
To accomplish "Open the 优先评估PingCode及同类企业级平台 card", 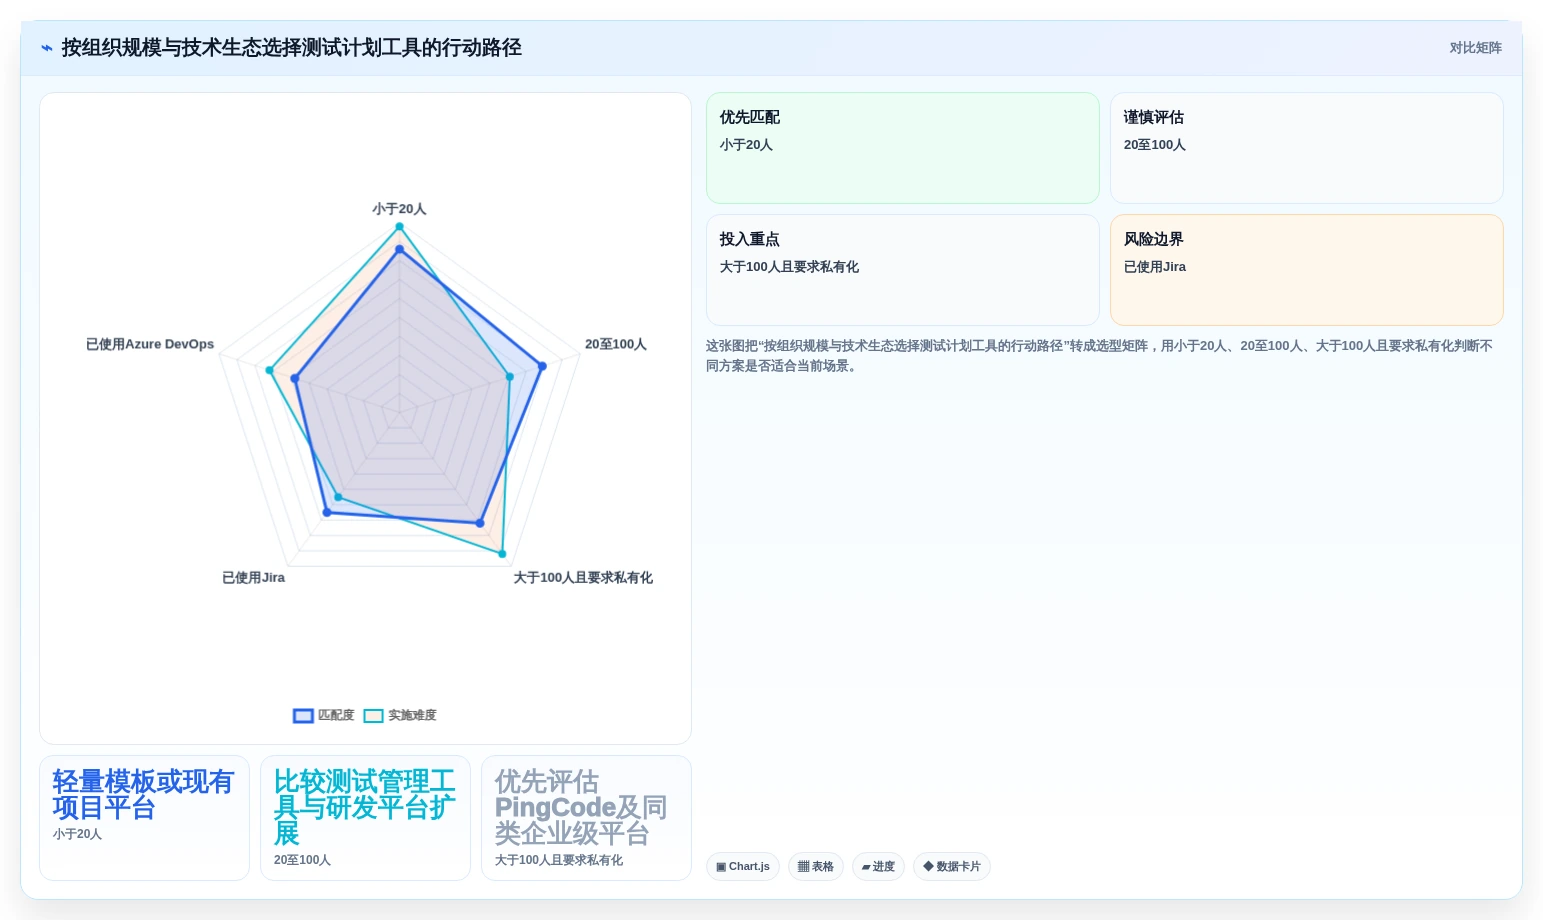I will [586, 818].
